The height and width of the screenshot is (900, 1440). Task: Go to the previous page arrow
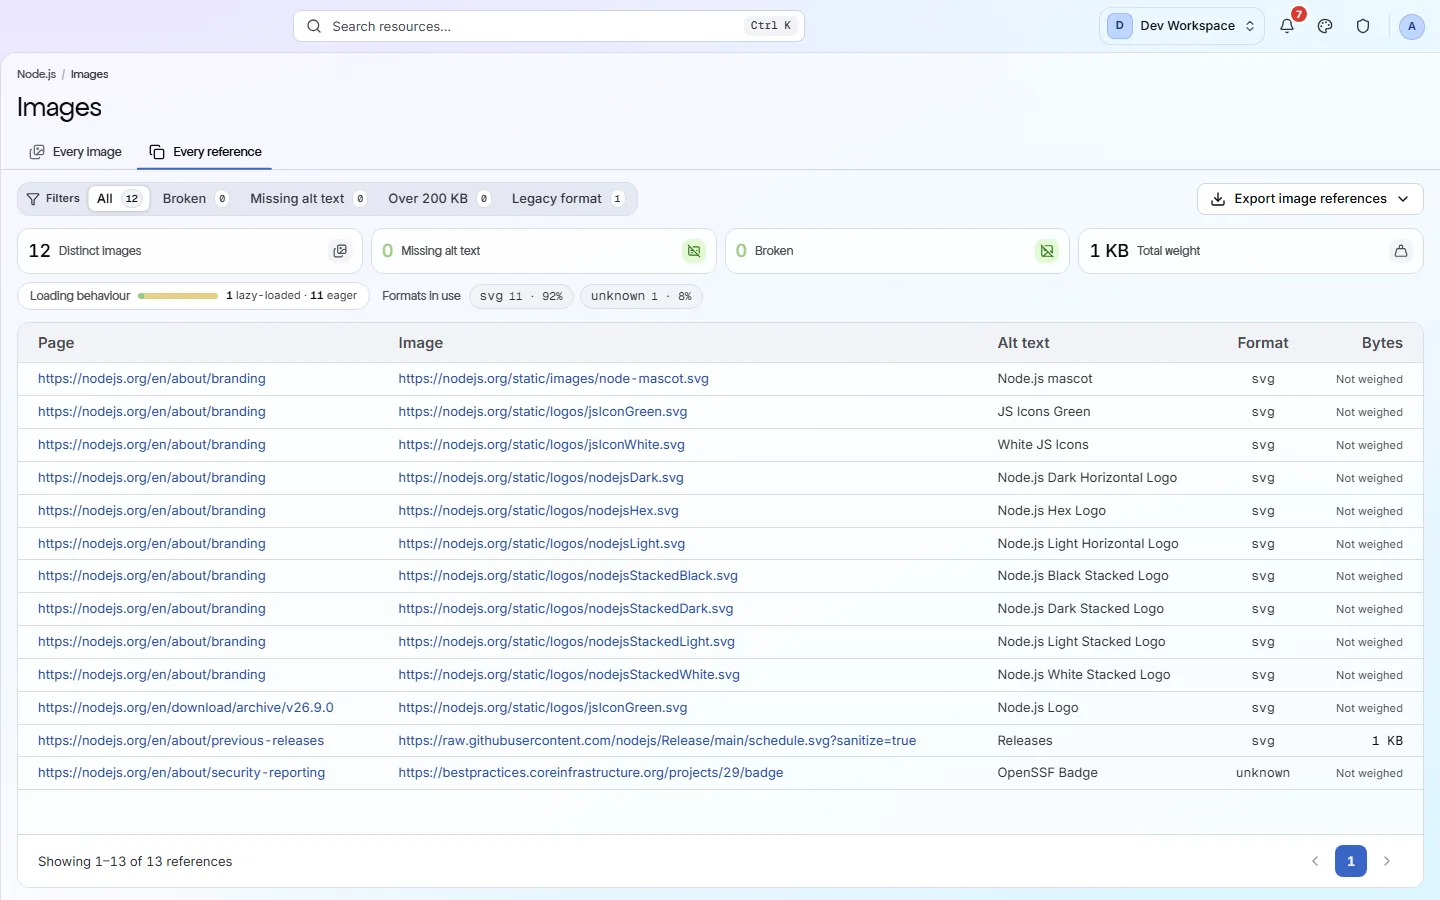click(x=1315, y=861)
